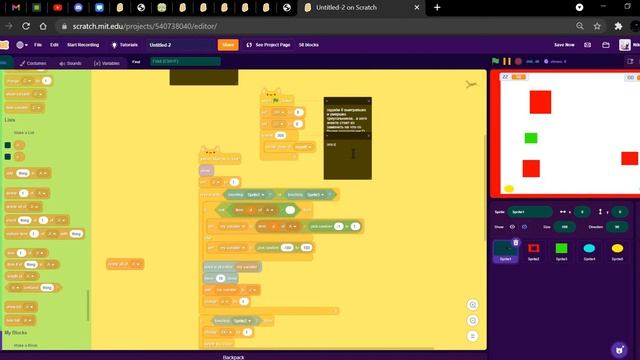Open the Backpack bar

click(x=233, y=357)
